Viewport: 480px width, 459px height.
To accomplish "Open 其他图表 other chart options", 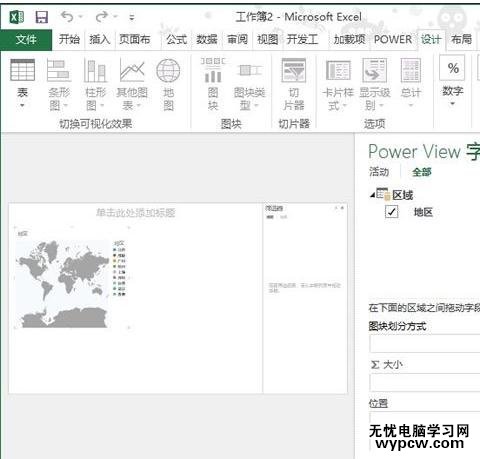I will 132,84.
